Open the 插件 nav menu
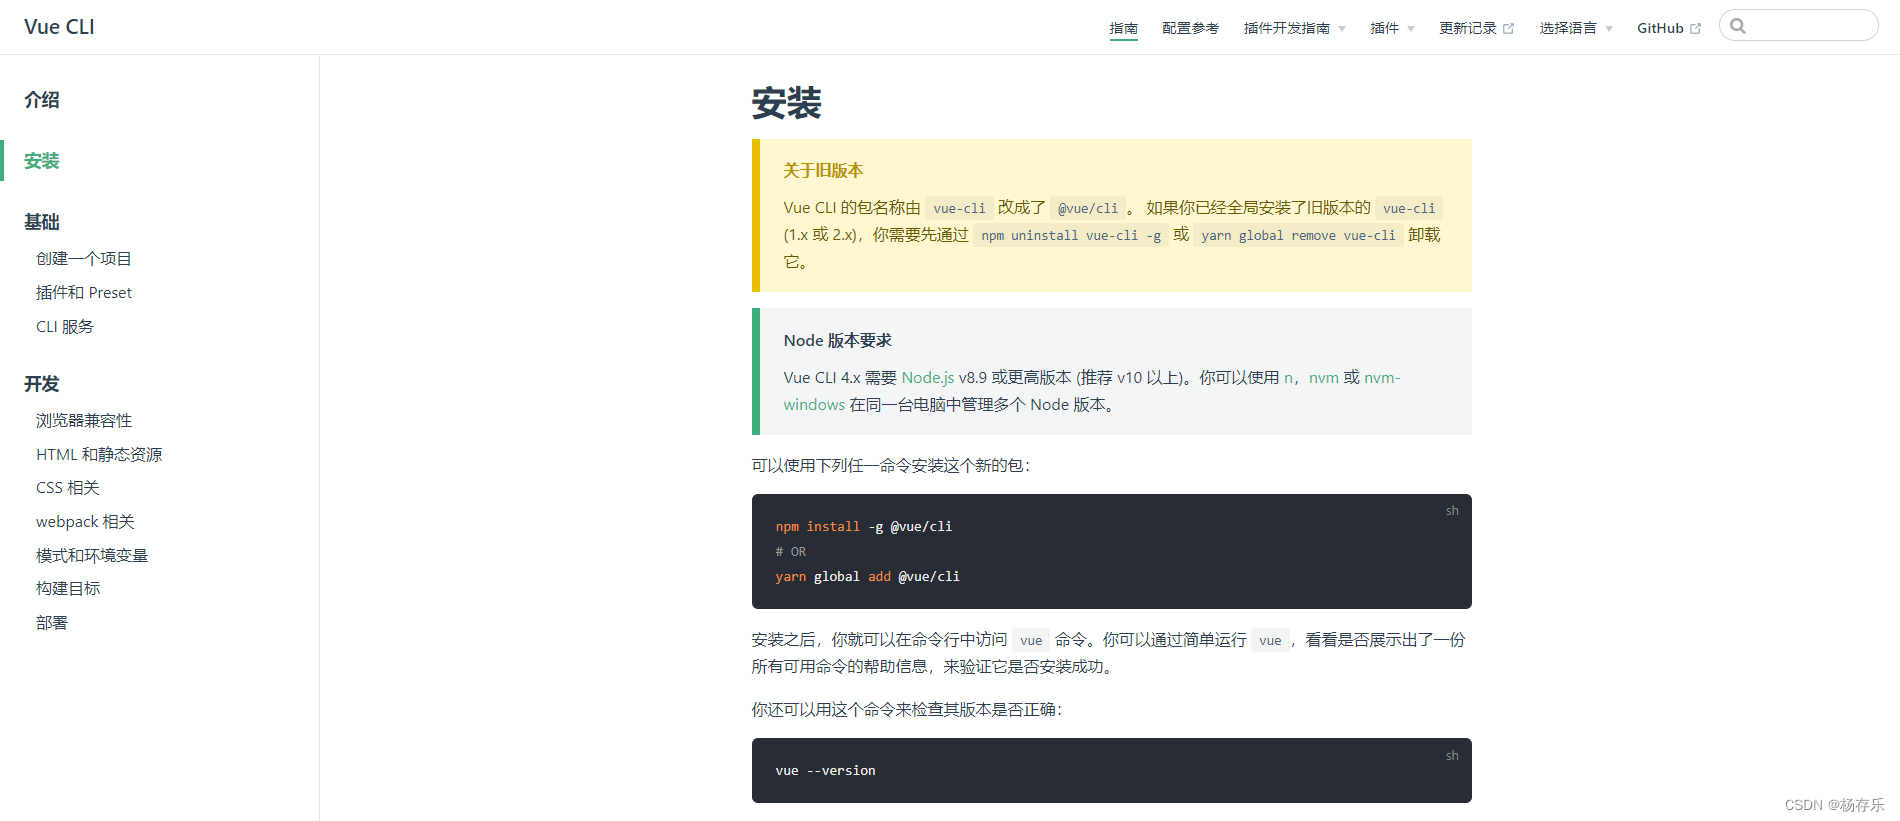 [1384, 28]
